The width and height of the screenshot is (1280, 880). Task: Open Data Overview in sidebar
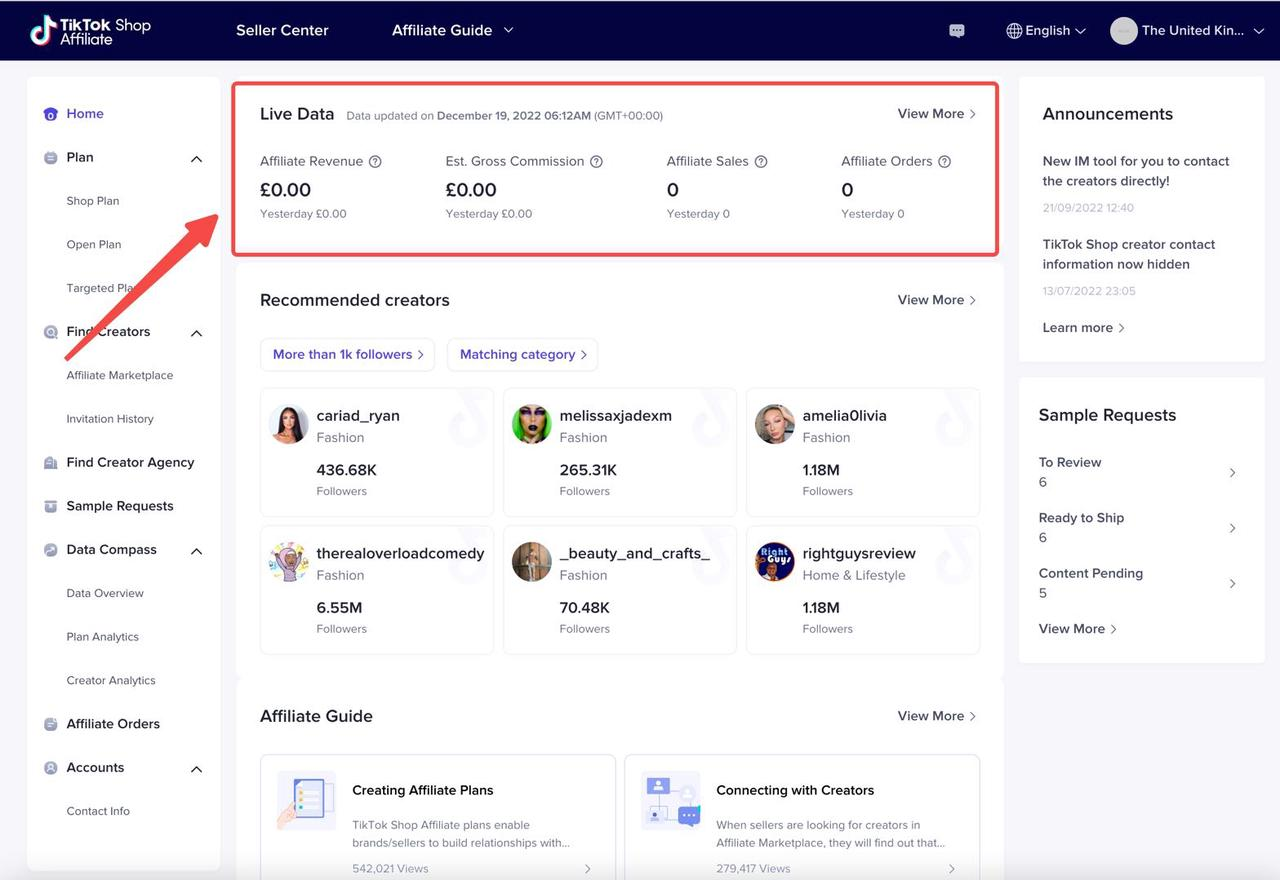(x=105, y=594)
